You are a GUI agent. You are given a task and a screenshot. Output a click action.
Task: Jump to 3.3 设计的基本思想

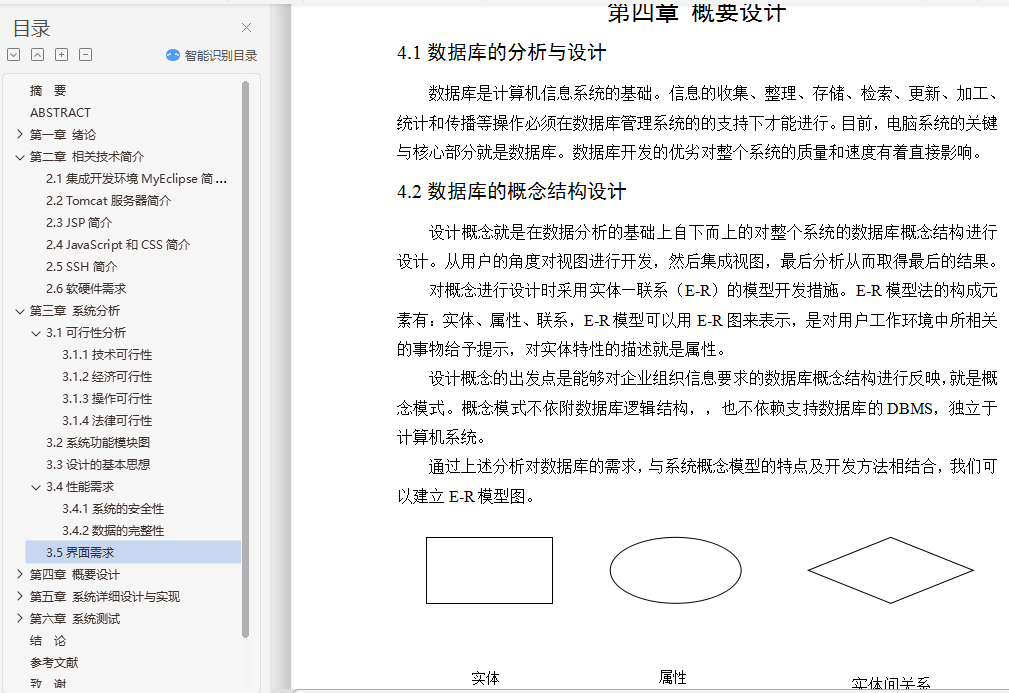[x=98, y=465]
